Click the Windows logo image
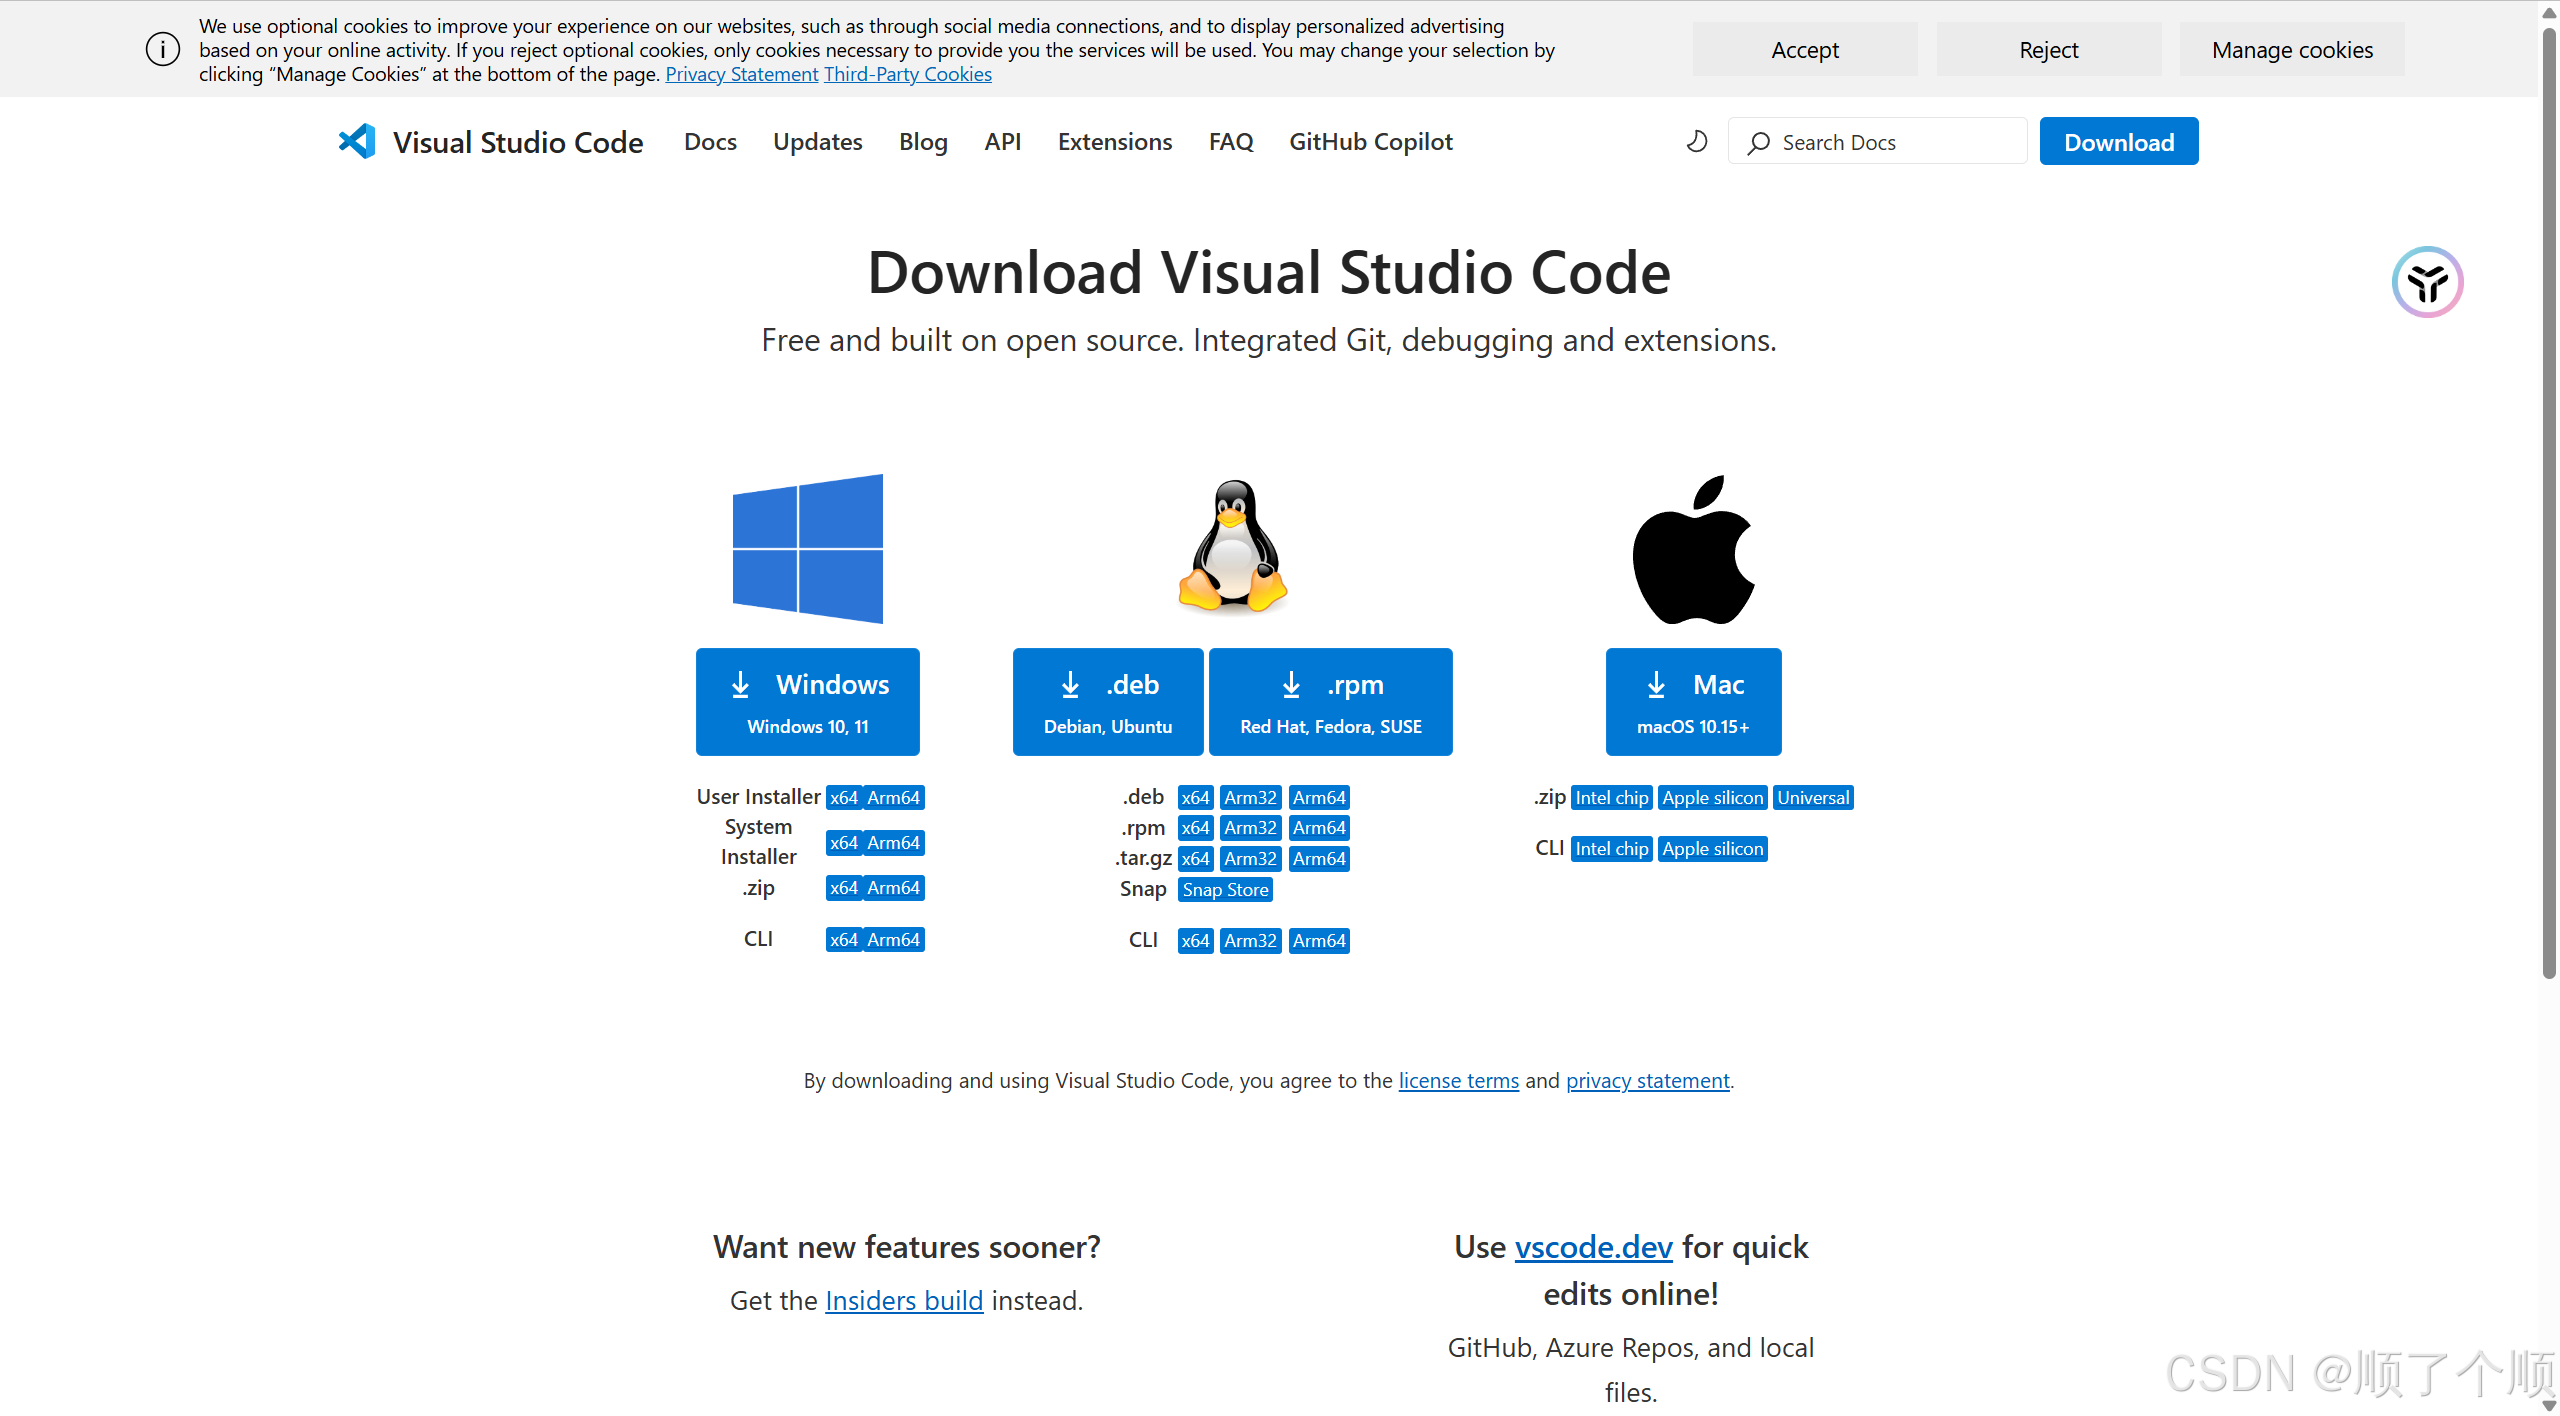This screenshot has height=1416, width=2560. 808,549
